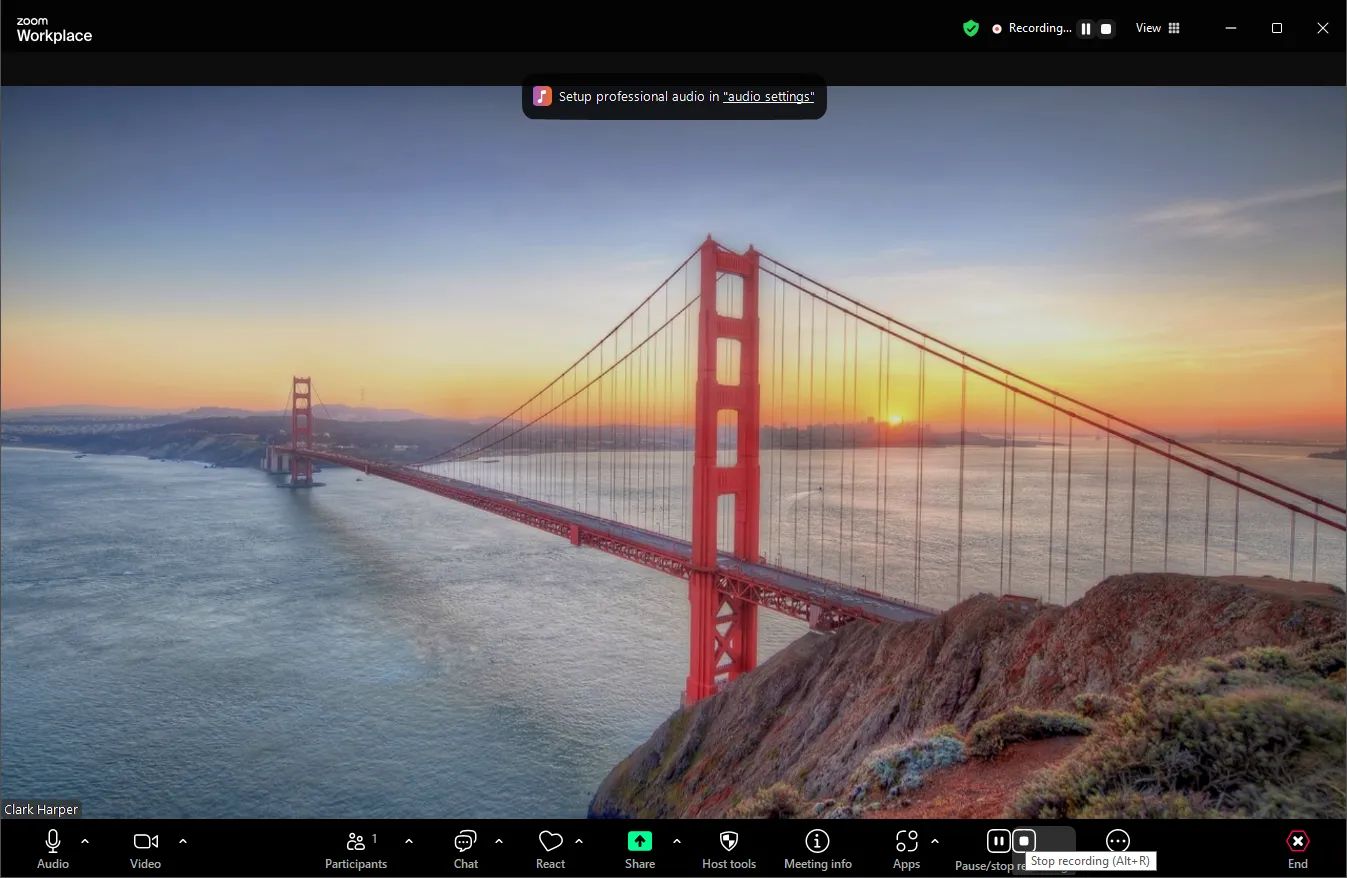This screenshot has height=878, width=1347.
Task: Click the Recording status indicator
Action: pyautogui.click(x=1031, y=28)
